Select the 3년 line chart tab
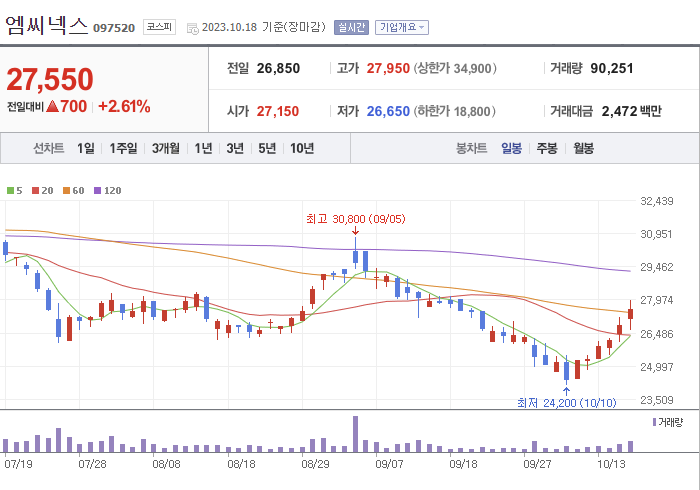Viewport: 700px width, 490px height. click(x=235, y=148)
